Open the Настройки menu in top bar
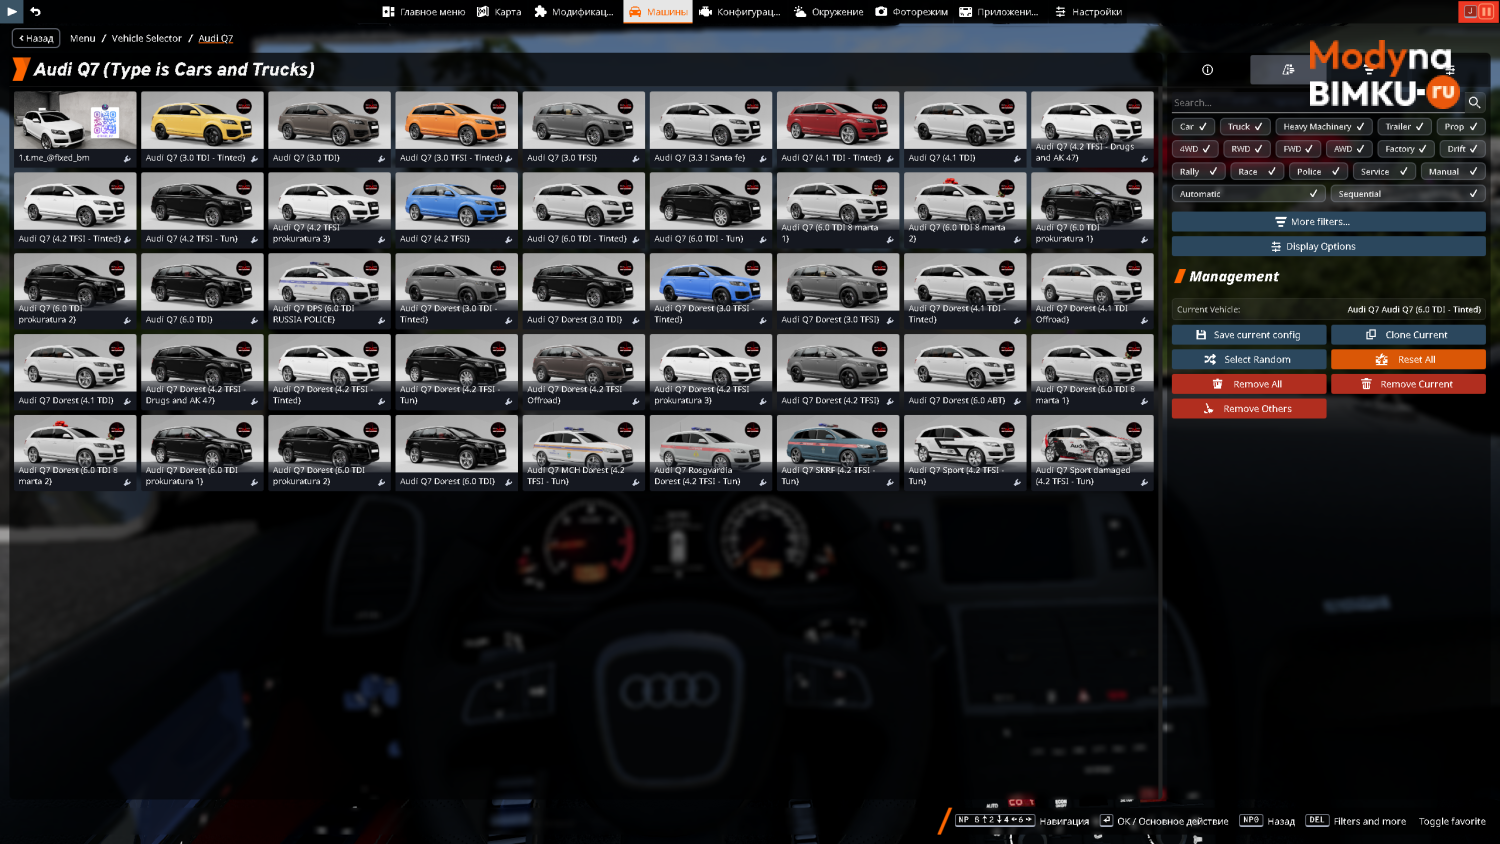 (x=1089, y=12)
